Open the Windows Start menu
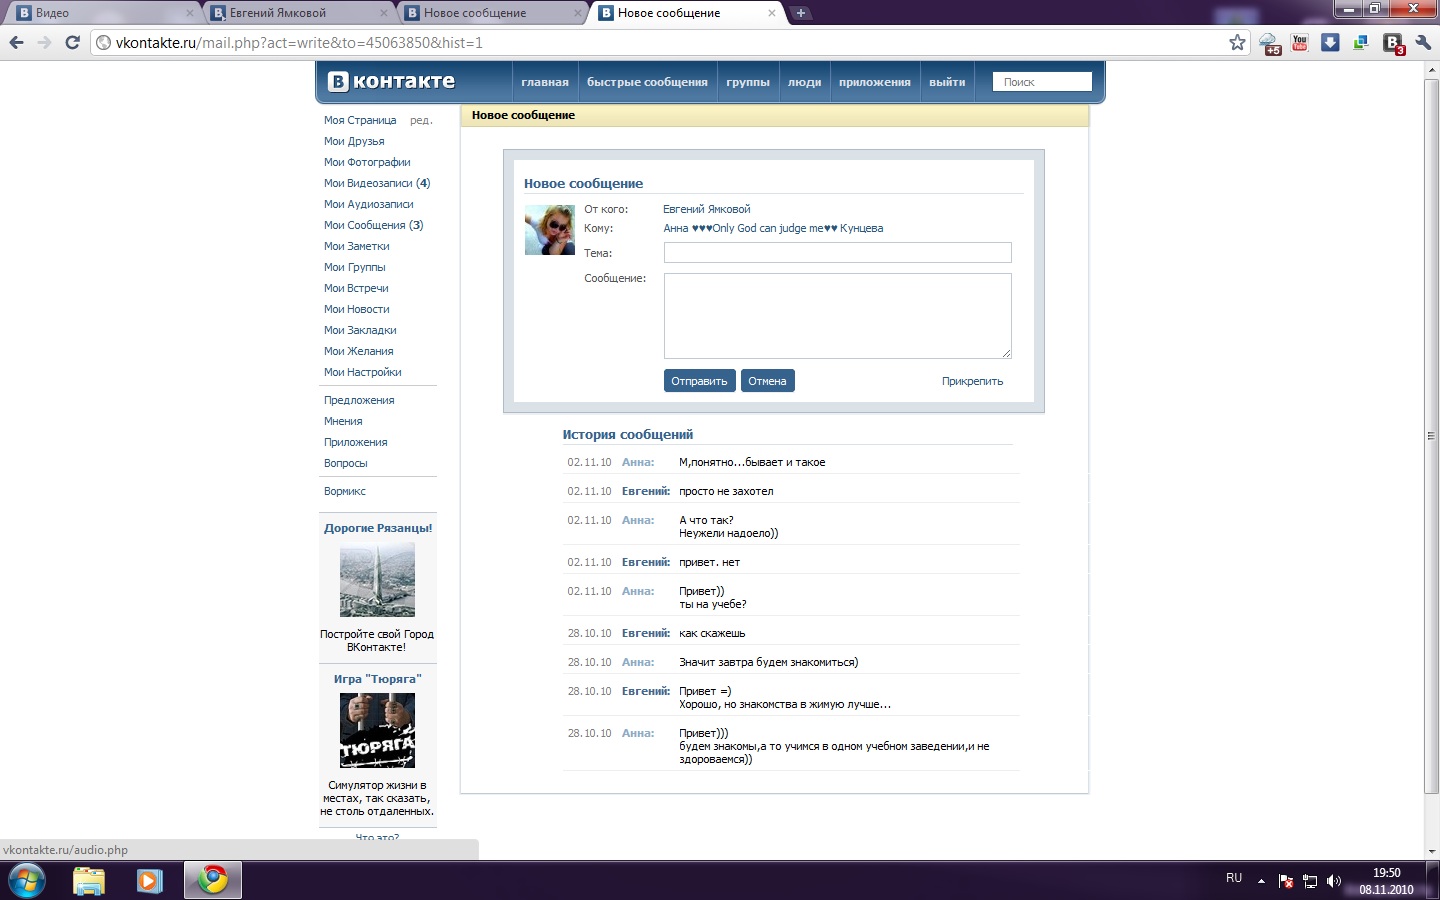 [27, 880]
